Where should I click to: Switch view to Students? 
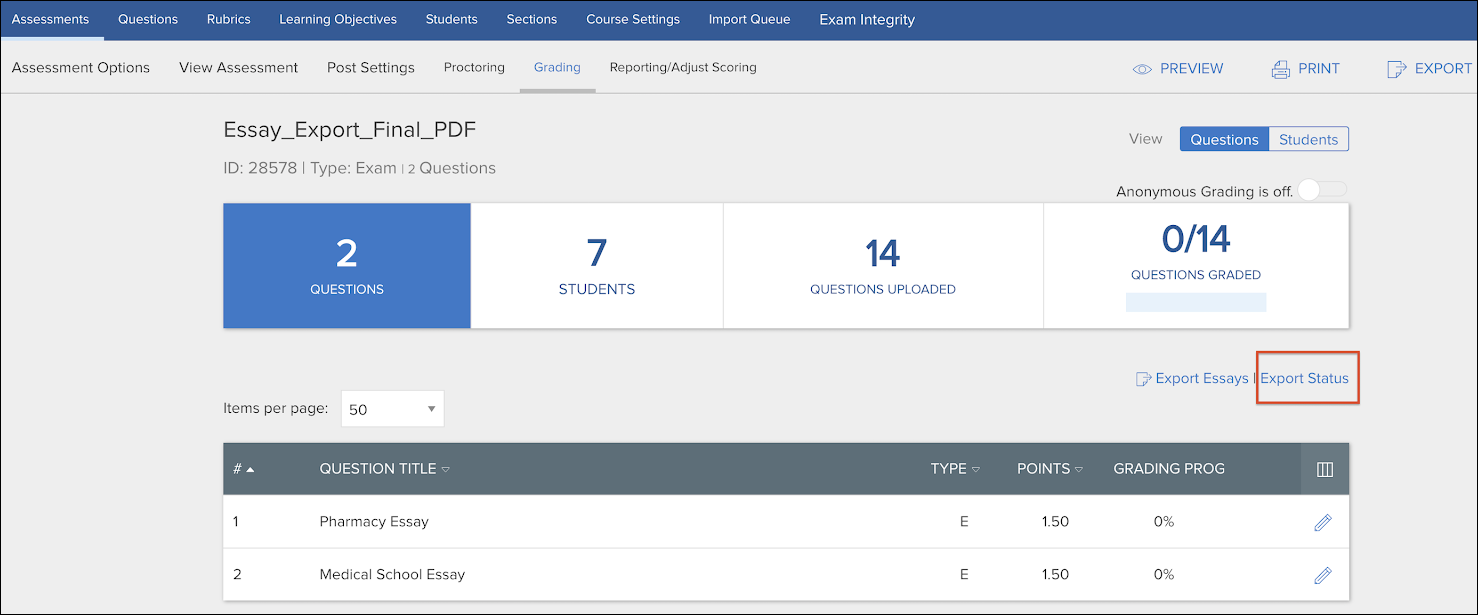click(1308, 139)
